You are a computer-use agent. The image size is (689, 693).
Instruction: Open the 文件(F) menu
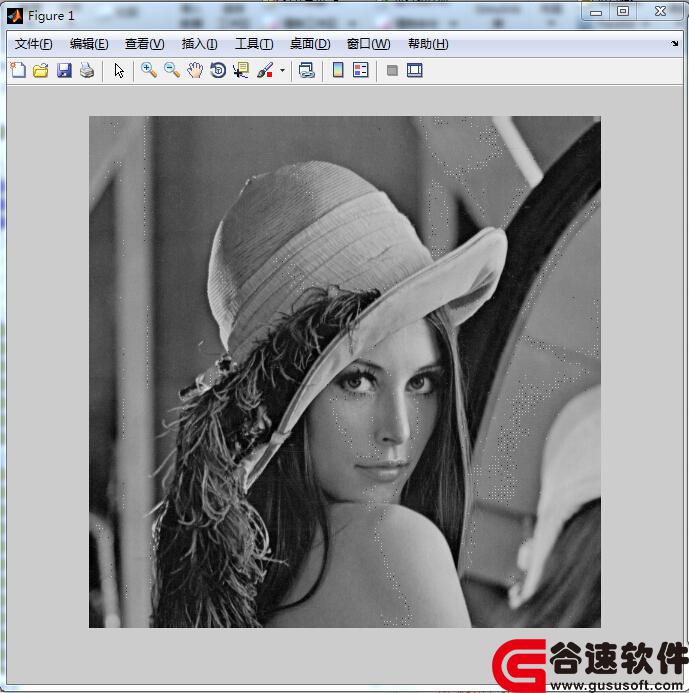pos(33,44)
